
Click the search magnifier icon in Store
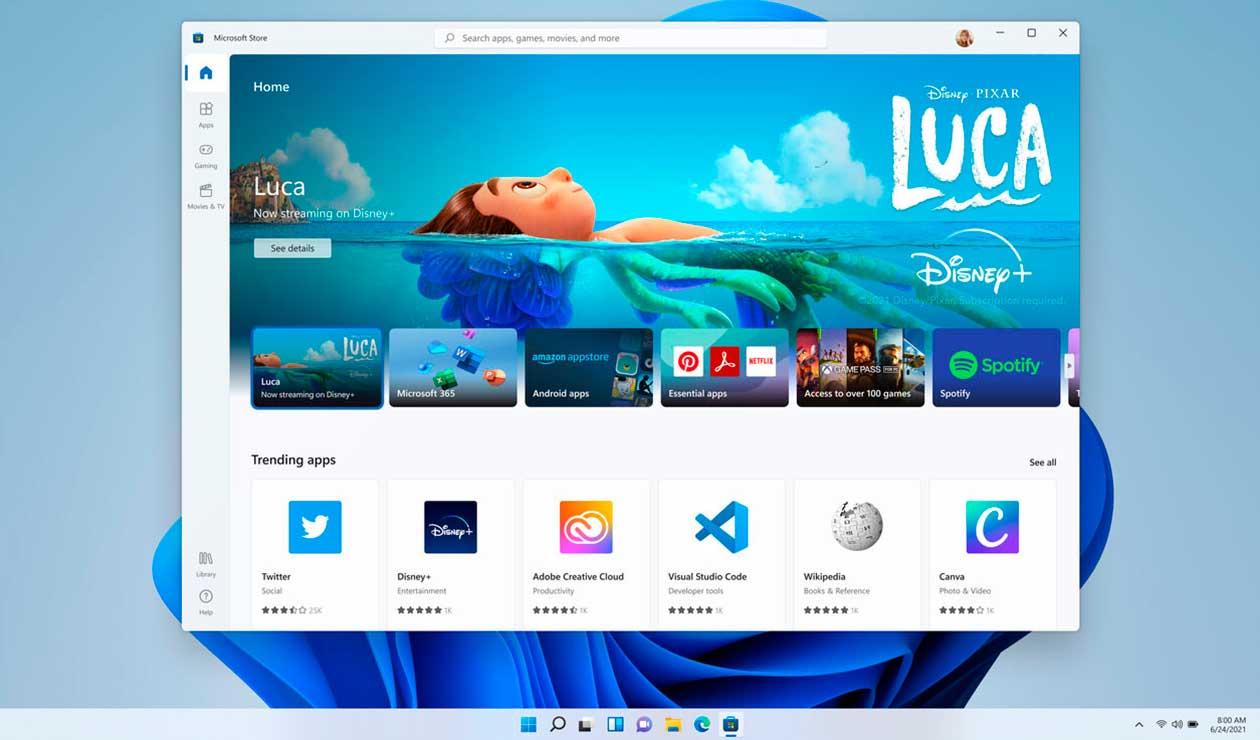click(450, 38)
